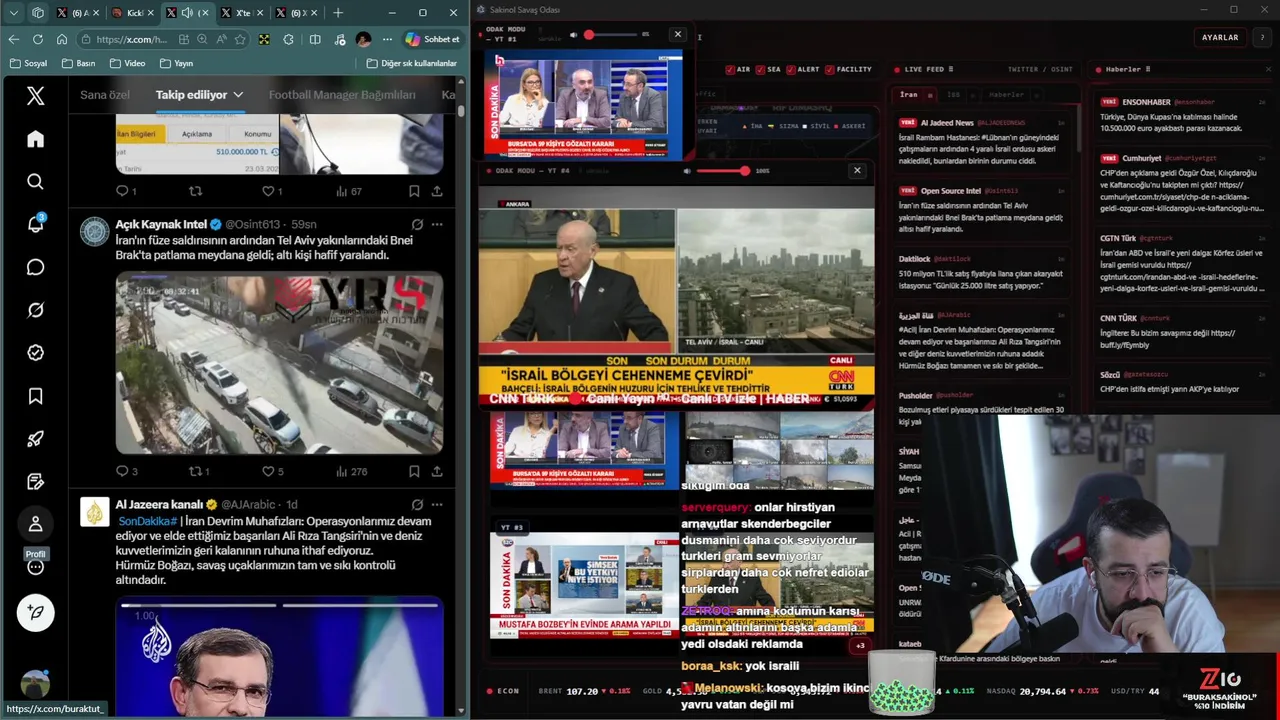
Task: Open Açık Kaynak Intel profile name
Action: click(x=161, y=224)
